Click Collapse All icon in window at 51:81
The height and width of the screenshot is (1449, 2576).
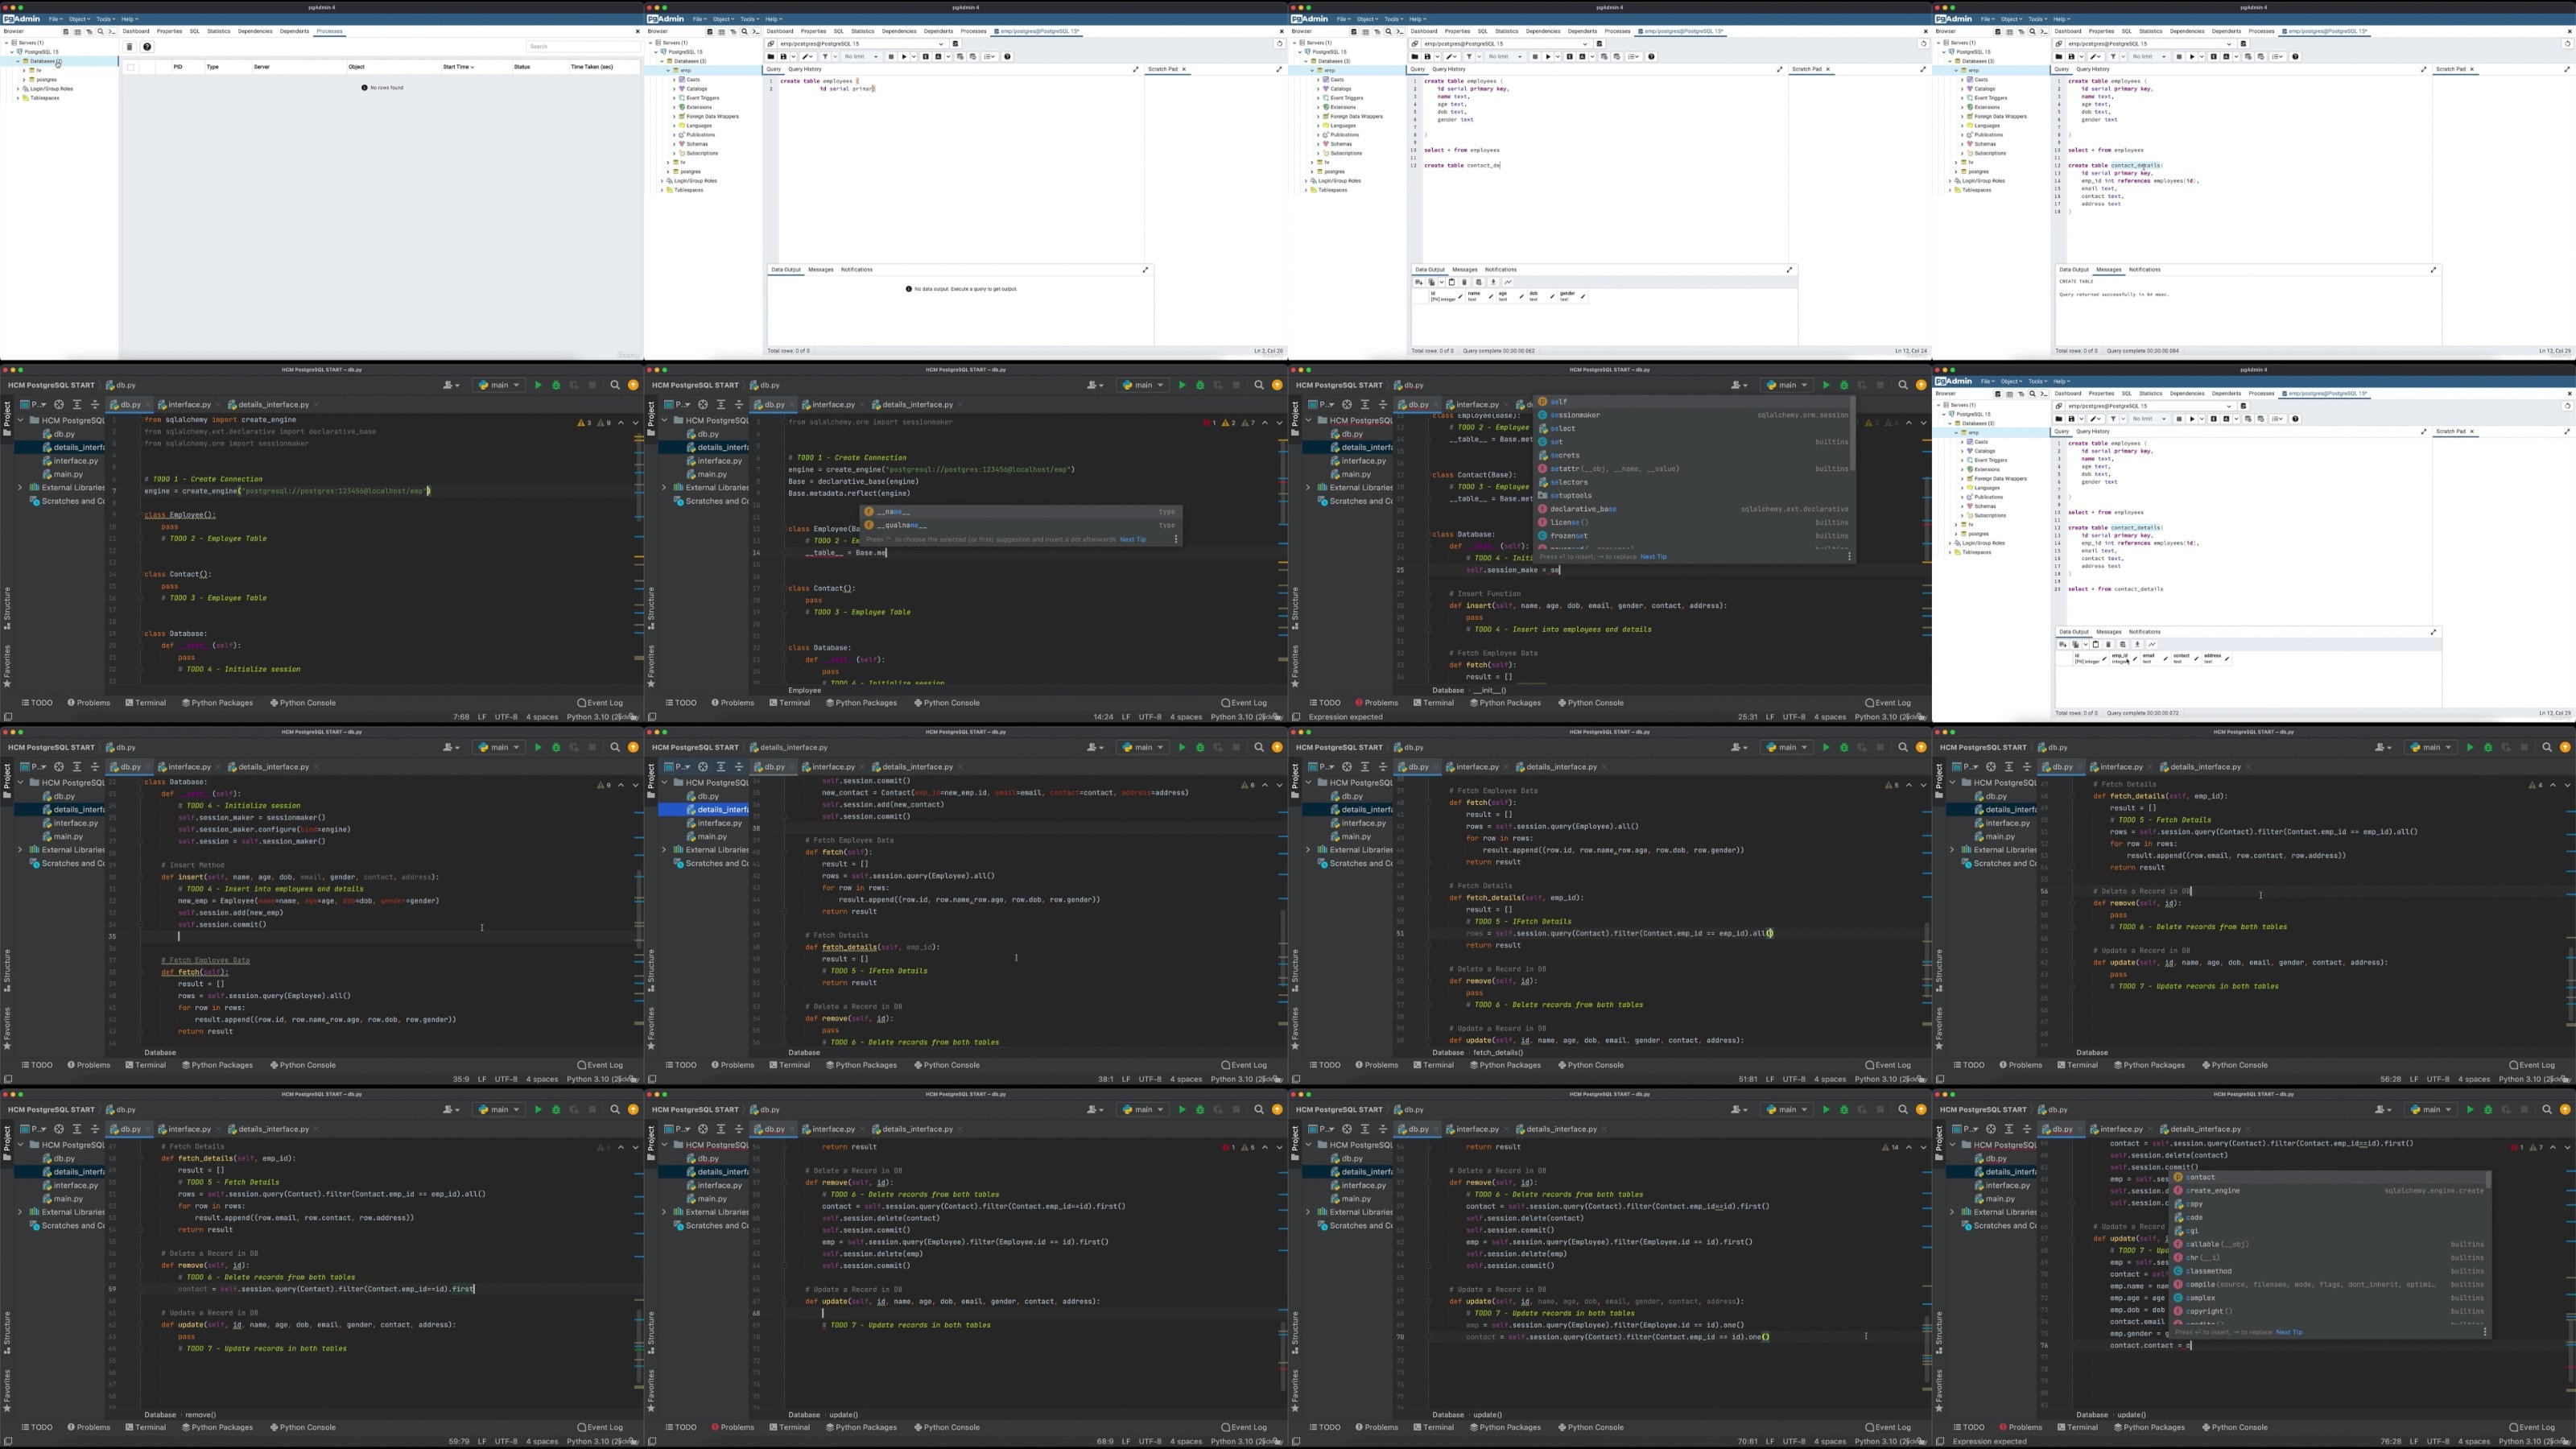[1383, 767]
